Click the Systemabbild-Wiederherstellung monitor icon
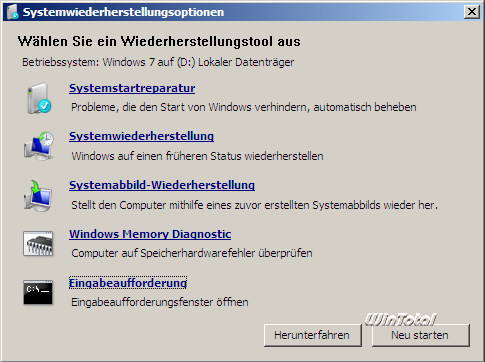485x362 pixels. click(x=38, y=195)
